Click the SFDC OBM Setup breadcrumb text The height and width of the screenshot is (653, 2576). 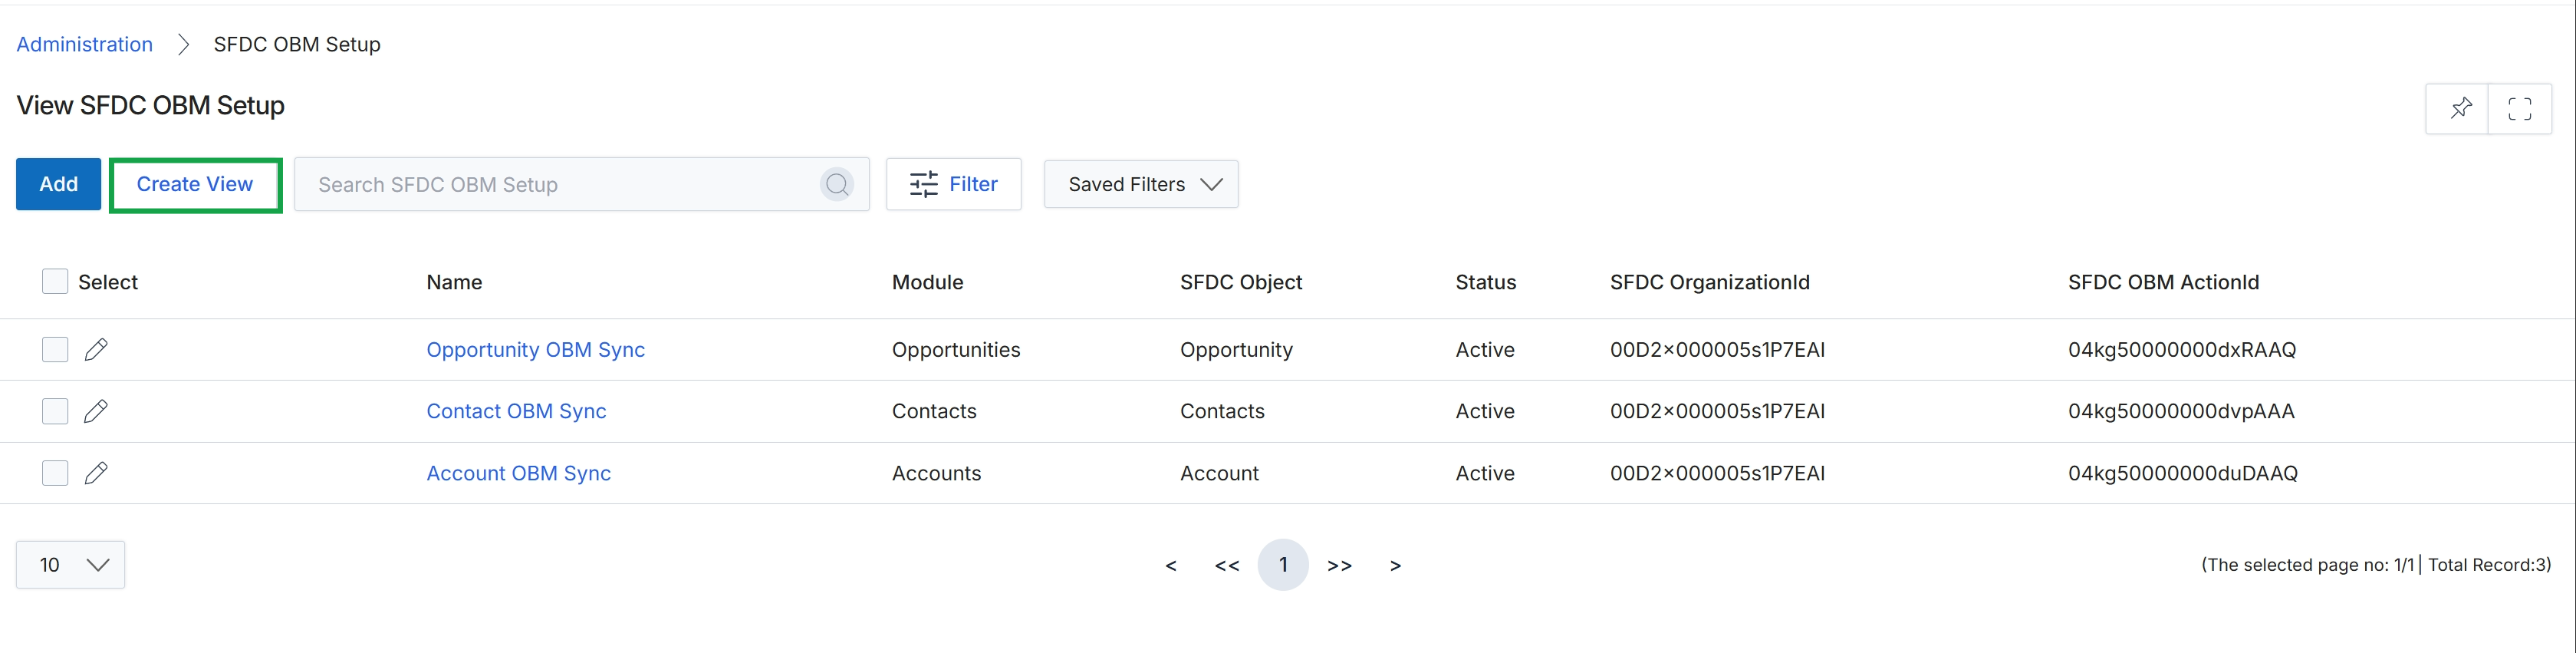[297, 44]
